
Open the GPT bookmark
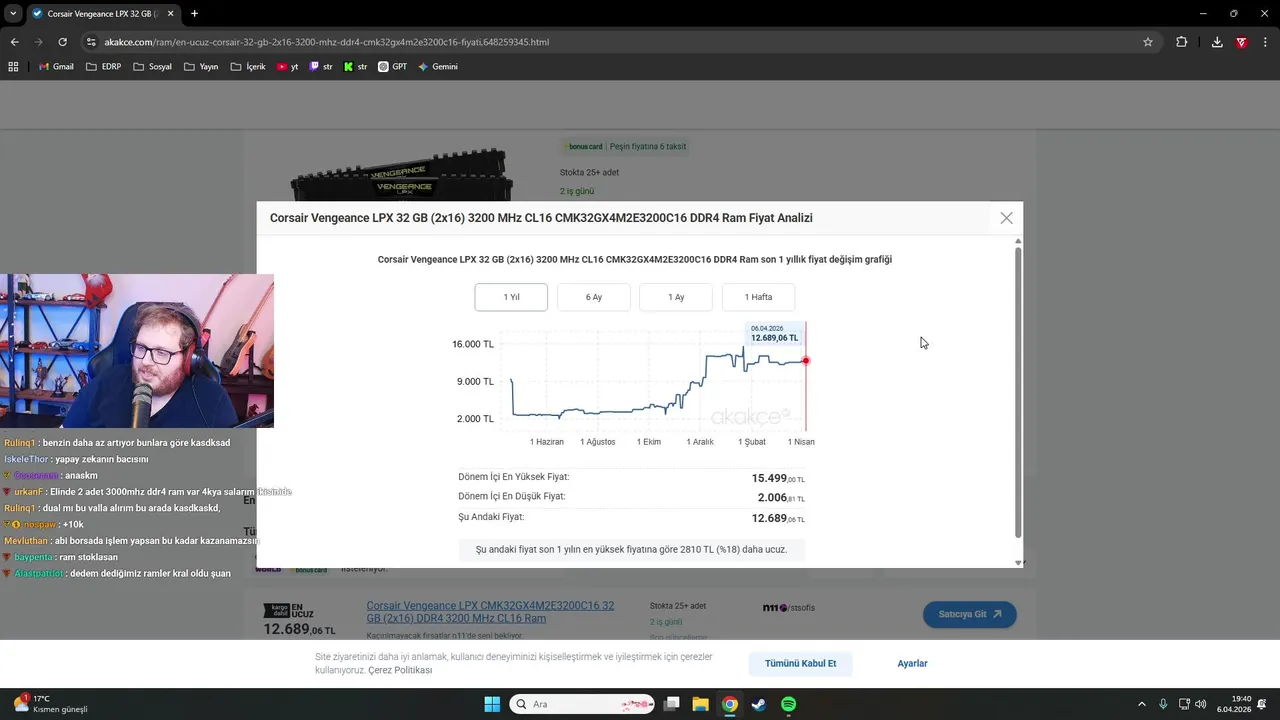tap(392, 67)
